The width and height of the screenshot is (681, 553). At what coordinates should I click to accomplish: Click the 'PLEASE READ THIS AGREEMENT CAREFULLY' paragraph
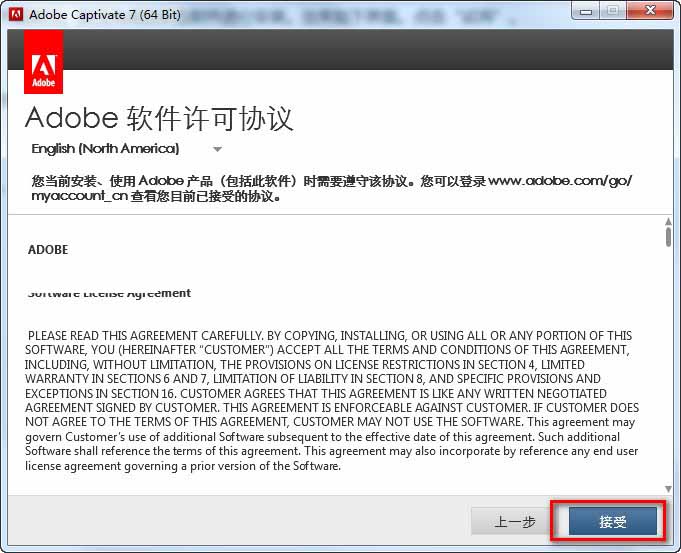coord(332,401)
